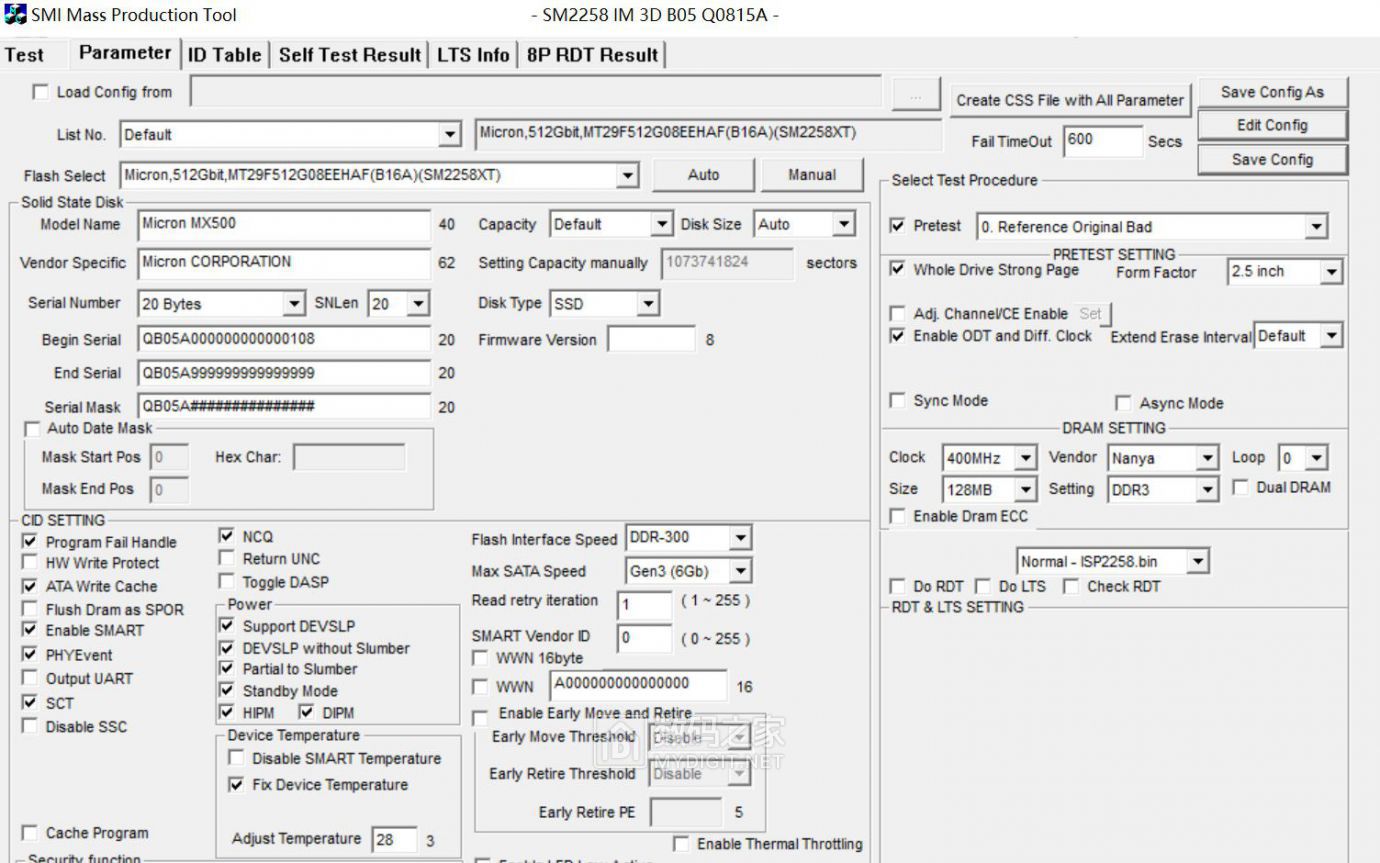Open the DRAM Vendor dropdown
This screenshot has width=1380, height=863.
(1164, 458)
